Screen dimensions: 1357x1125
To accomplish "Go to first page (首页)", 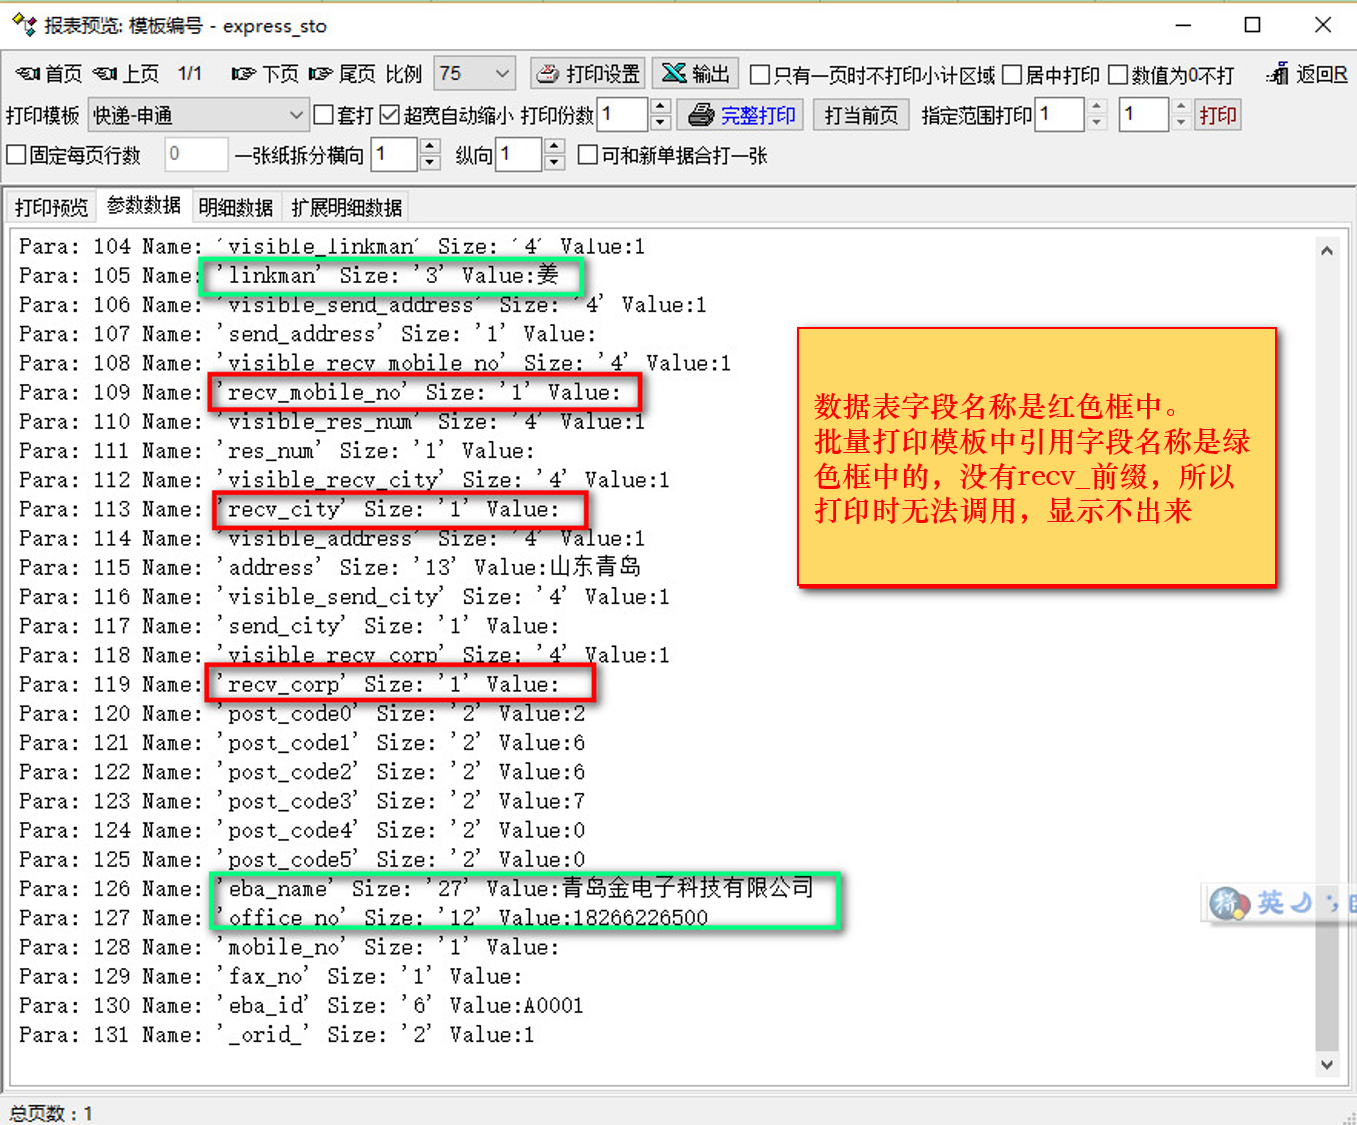I will (x=49, y=74).
